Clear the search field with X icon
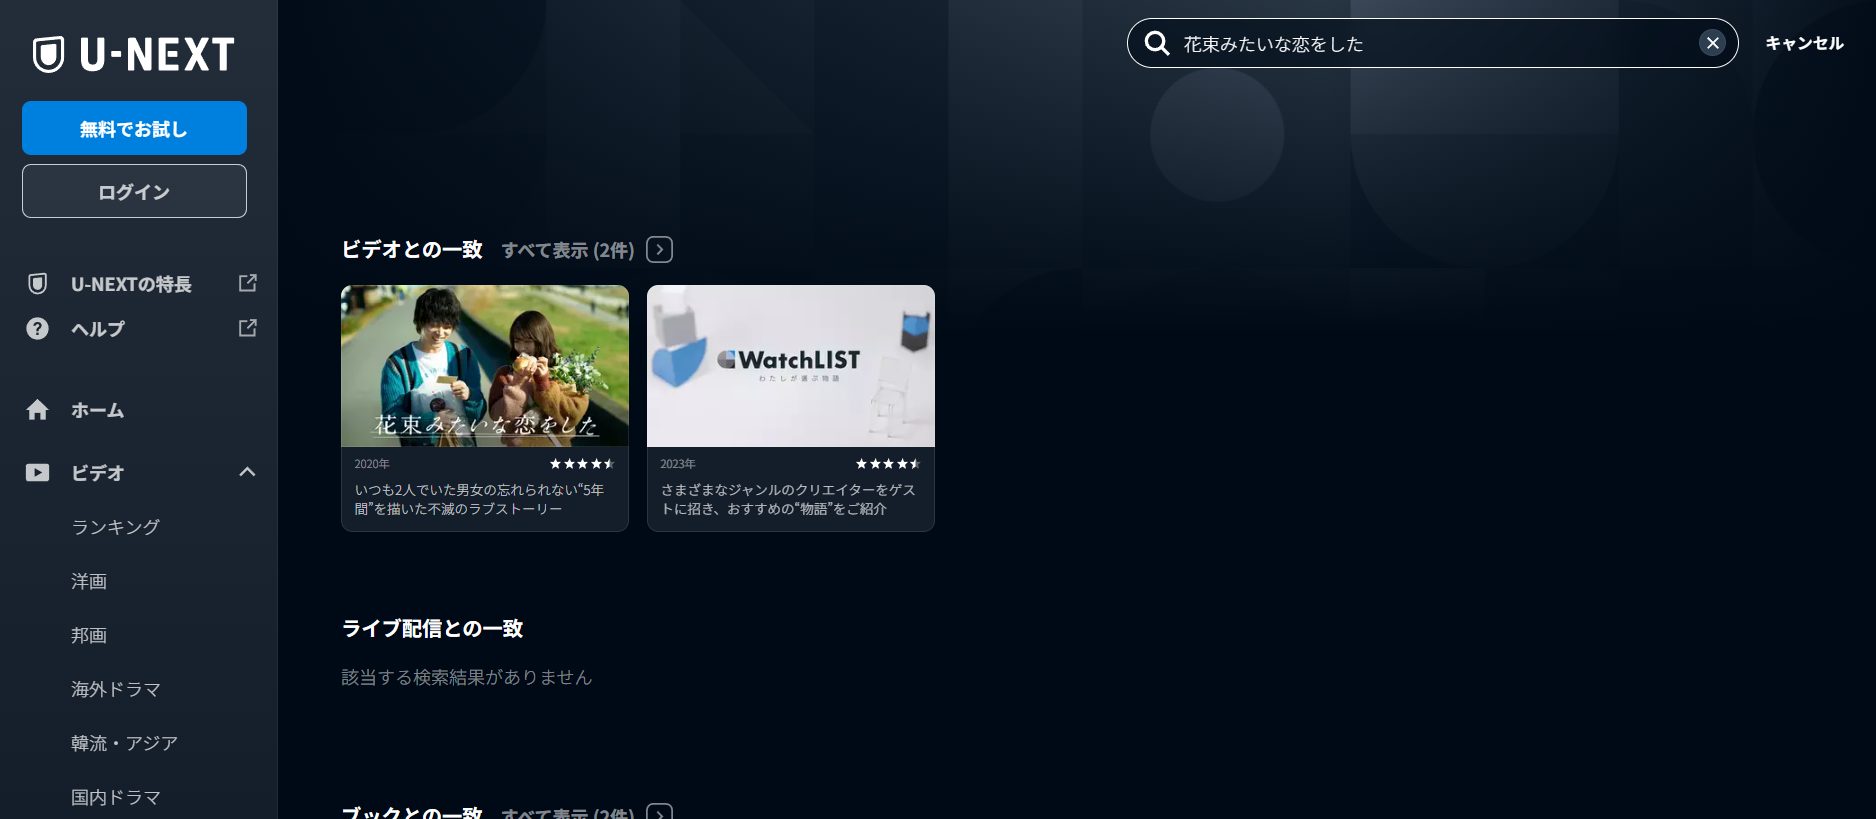1876x819 pixels. click(x=1712, y=43)
